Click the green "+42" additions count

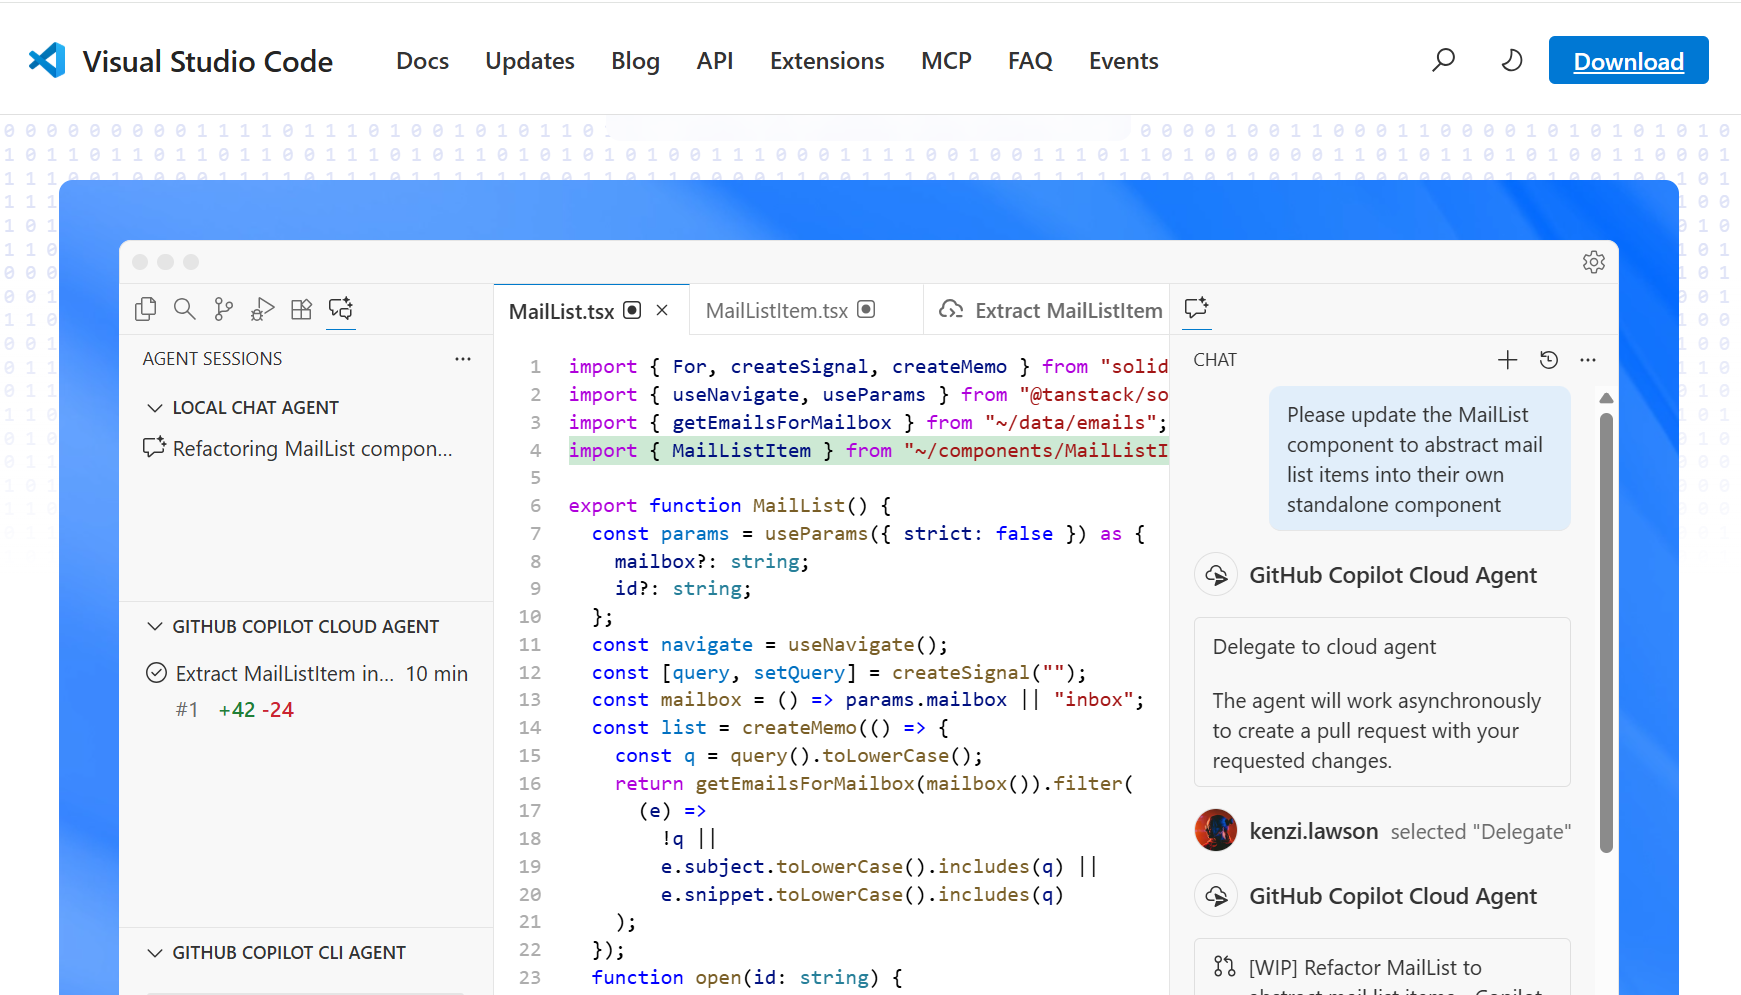pyautogui.click(x=237, y=710)
